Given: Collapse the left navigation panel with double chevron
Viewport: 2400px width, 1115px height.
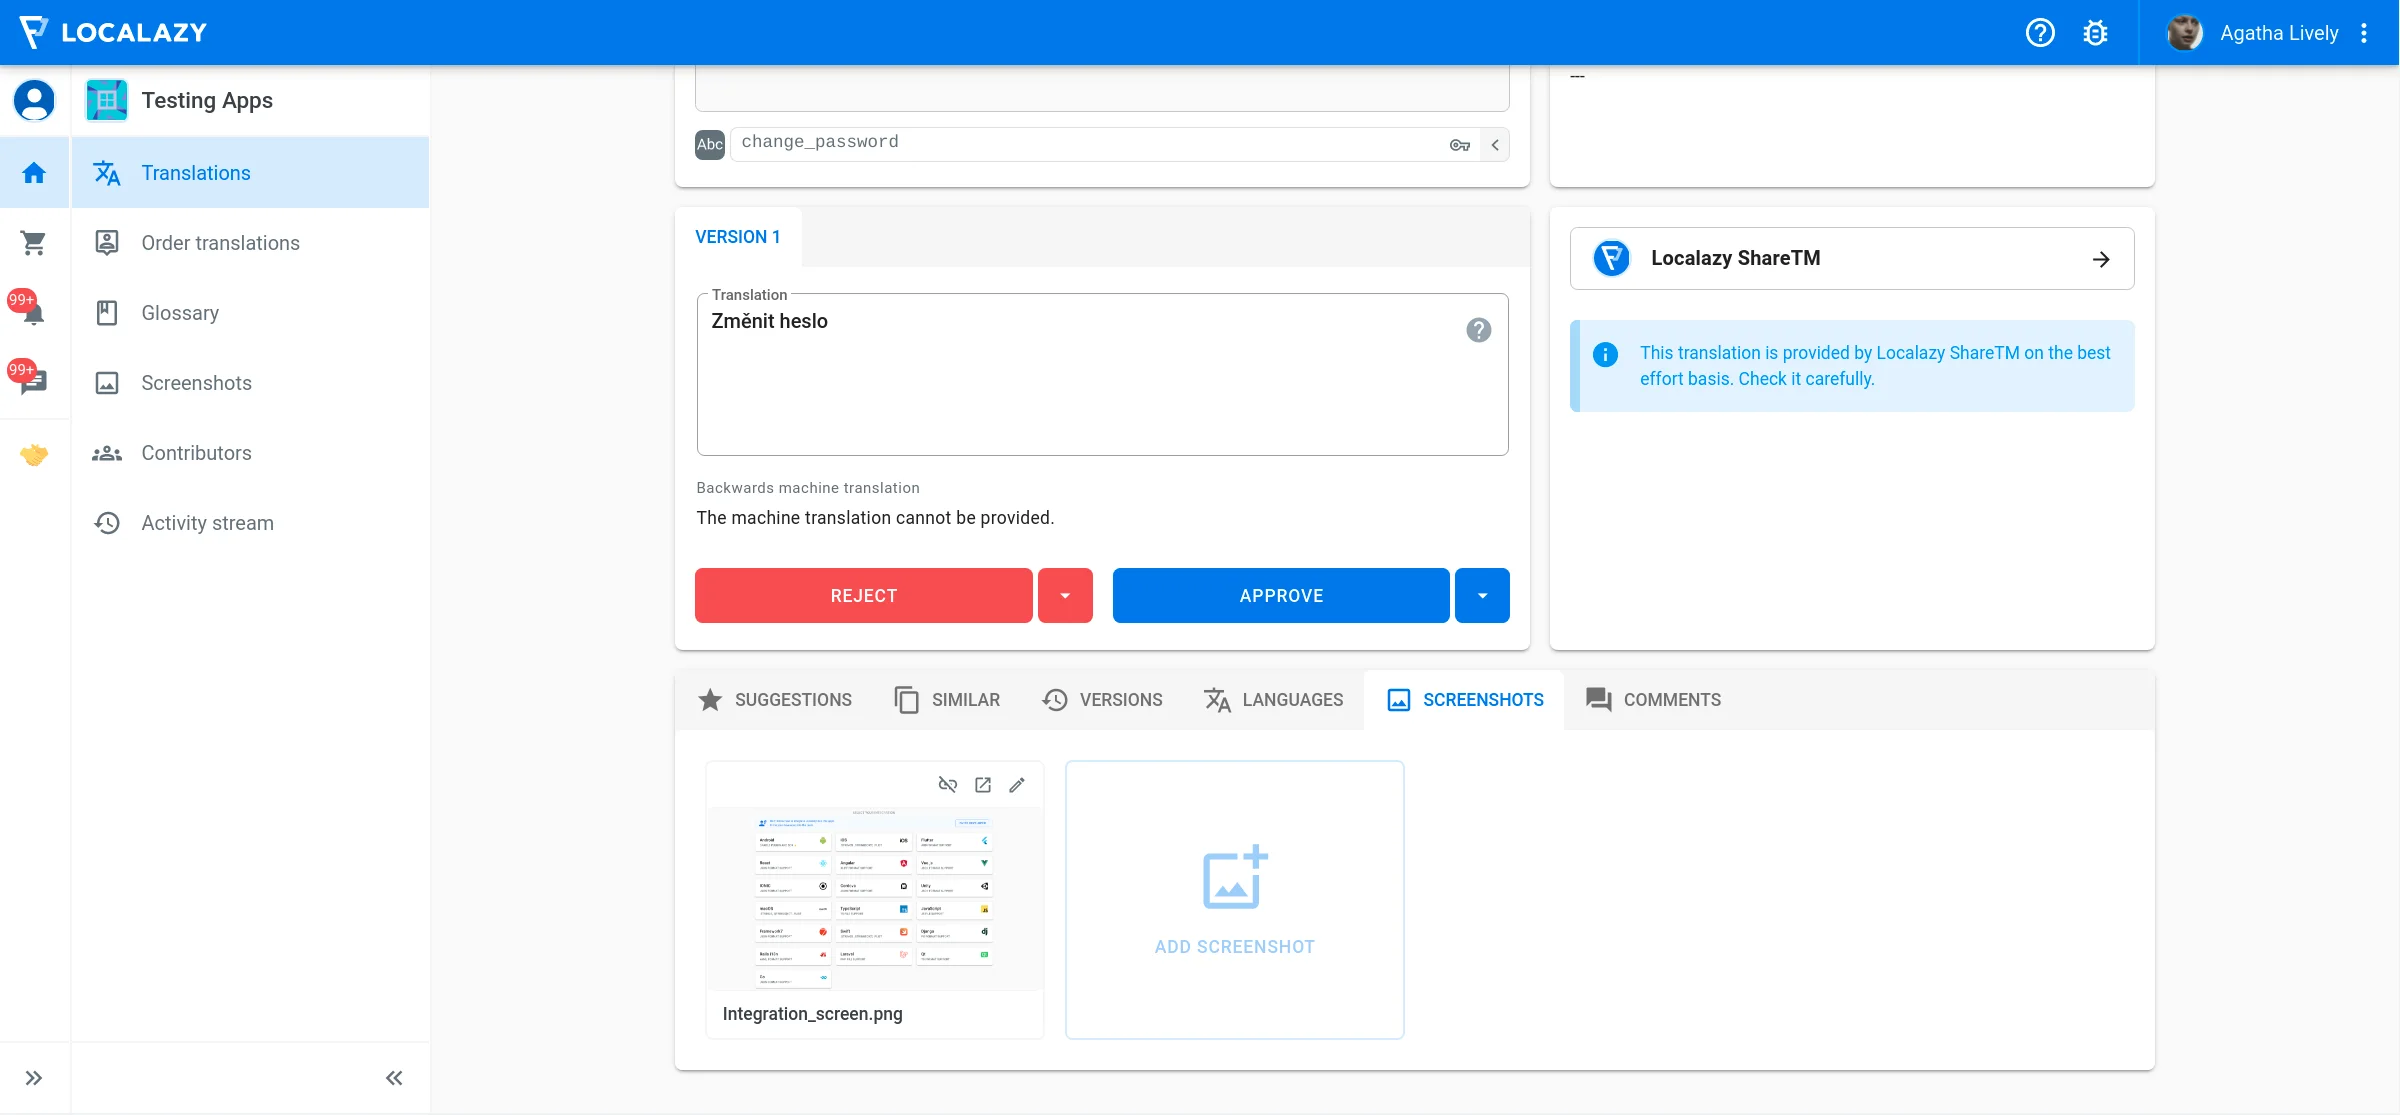Looking at the screenshot, I should tap(392, 1077).
